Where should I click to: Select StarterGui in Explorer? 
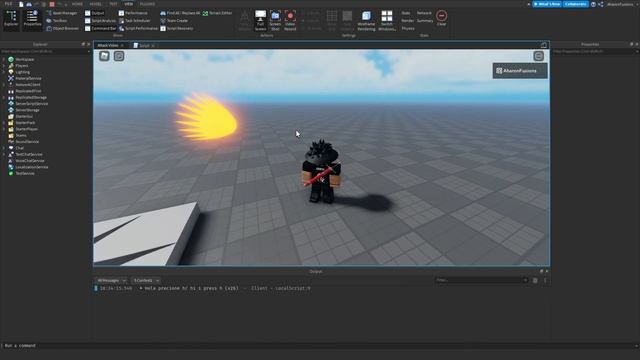tap(24, 116)
